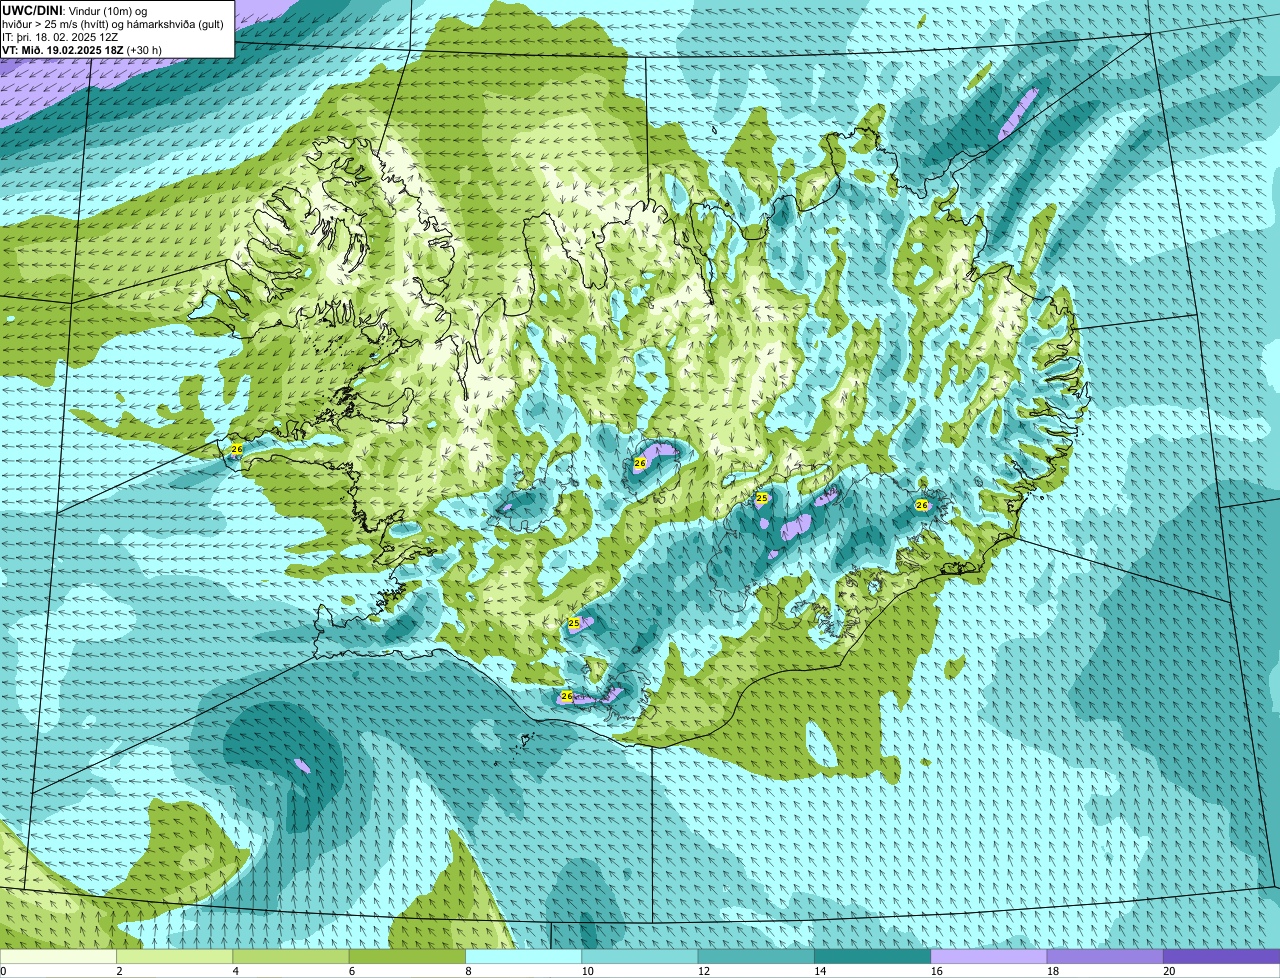This screenshot has width=1280, height=978.
Task: Click the legend scale value "10"
Action: 587,971
